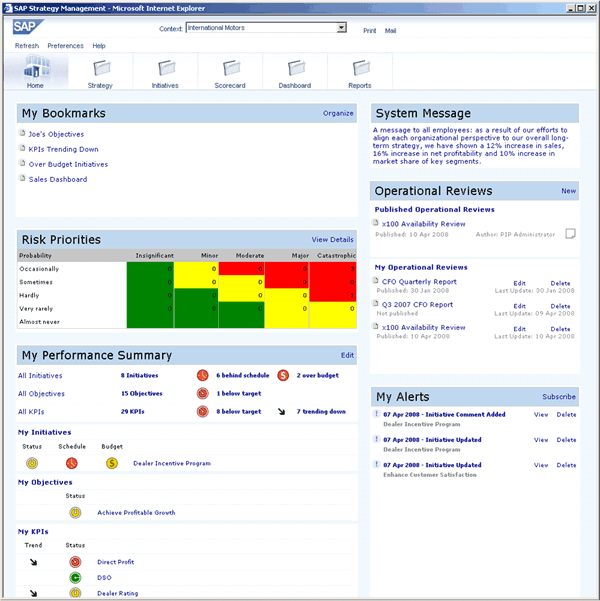Open the Preferences menu item
The height and width of the screenshot is (601, 600).
pos(66,46)
